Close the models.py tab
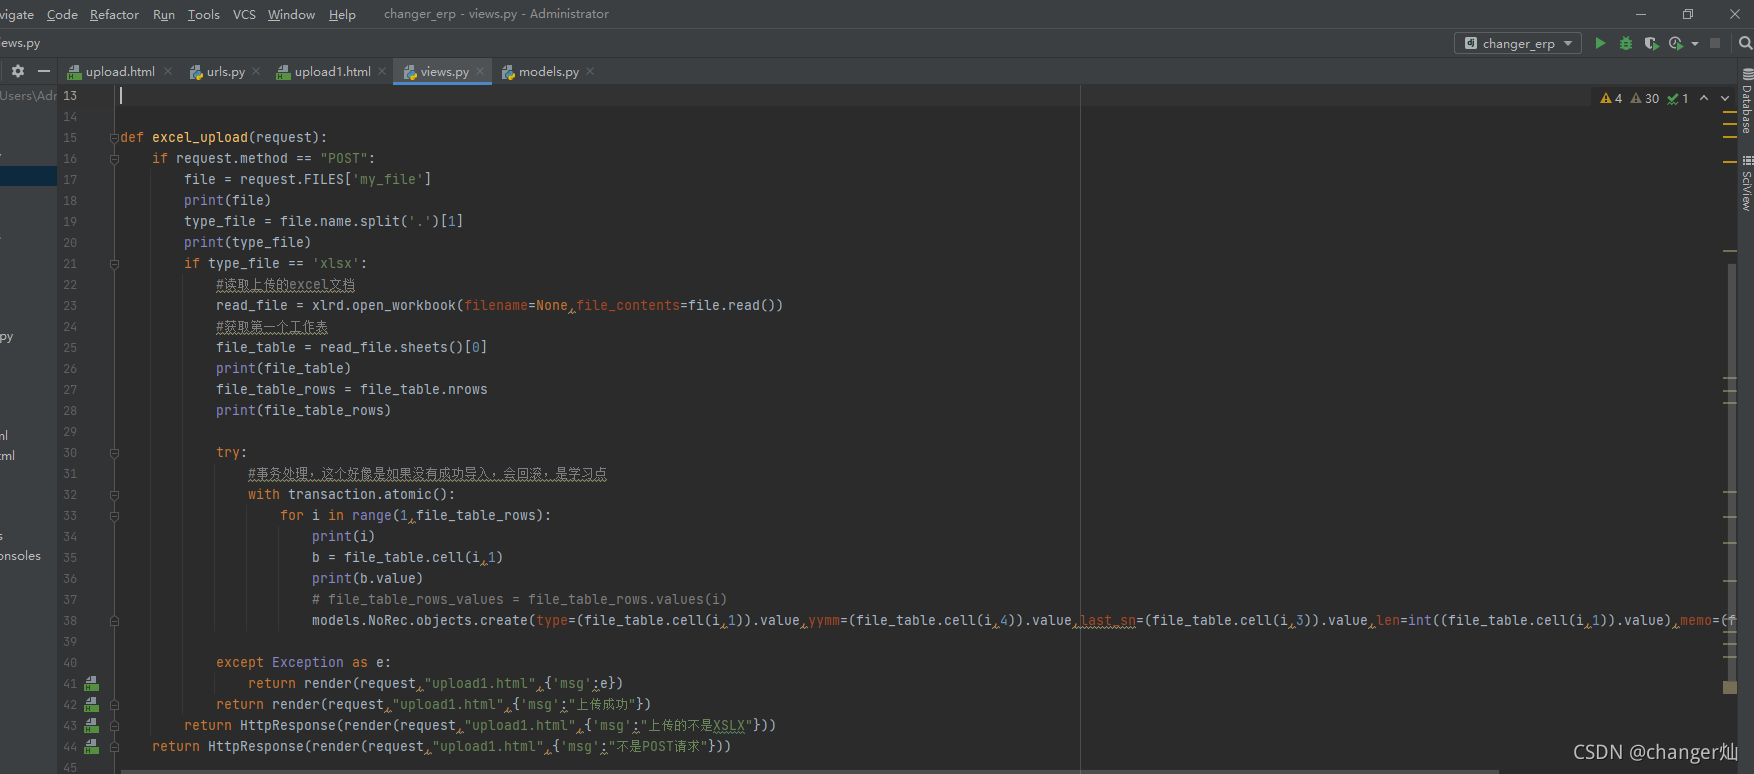 click(x=590, y=71)
